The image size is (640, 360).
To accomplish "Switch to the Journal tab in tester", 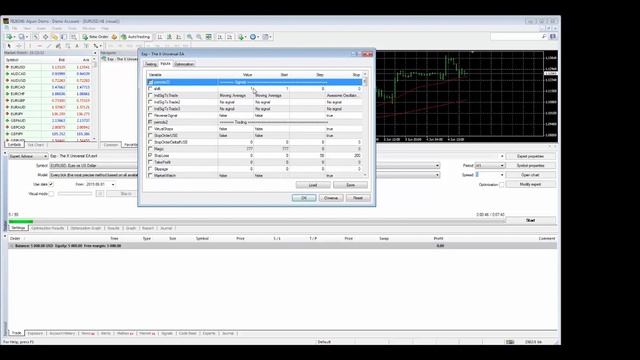I will click(166, 228).
